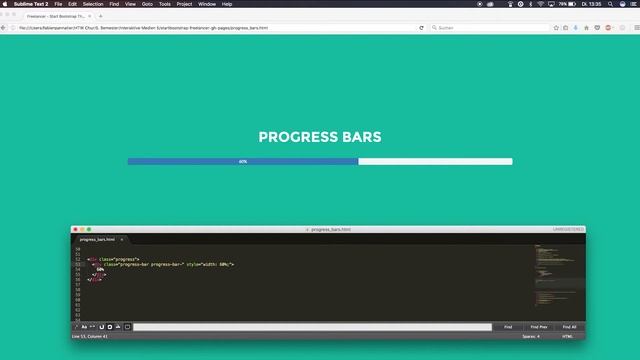Open a new browser tab with plus
640x360 pixels.
coord(100,16)
